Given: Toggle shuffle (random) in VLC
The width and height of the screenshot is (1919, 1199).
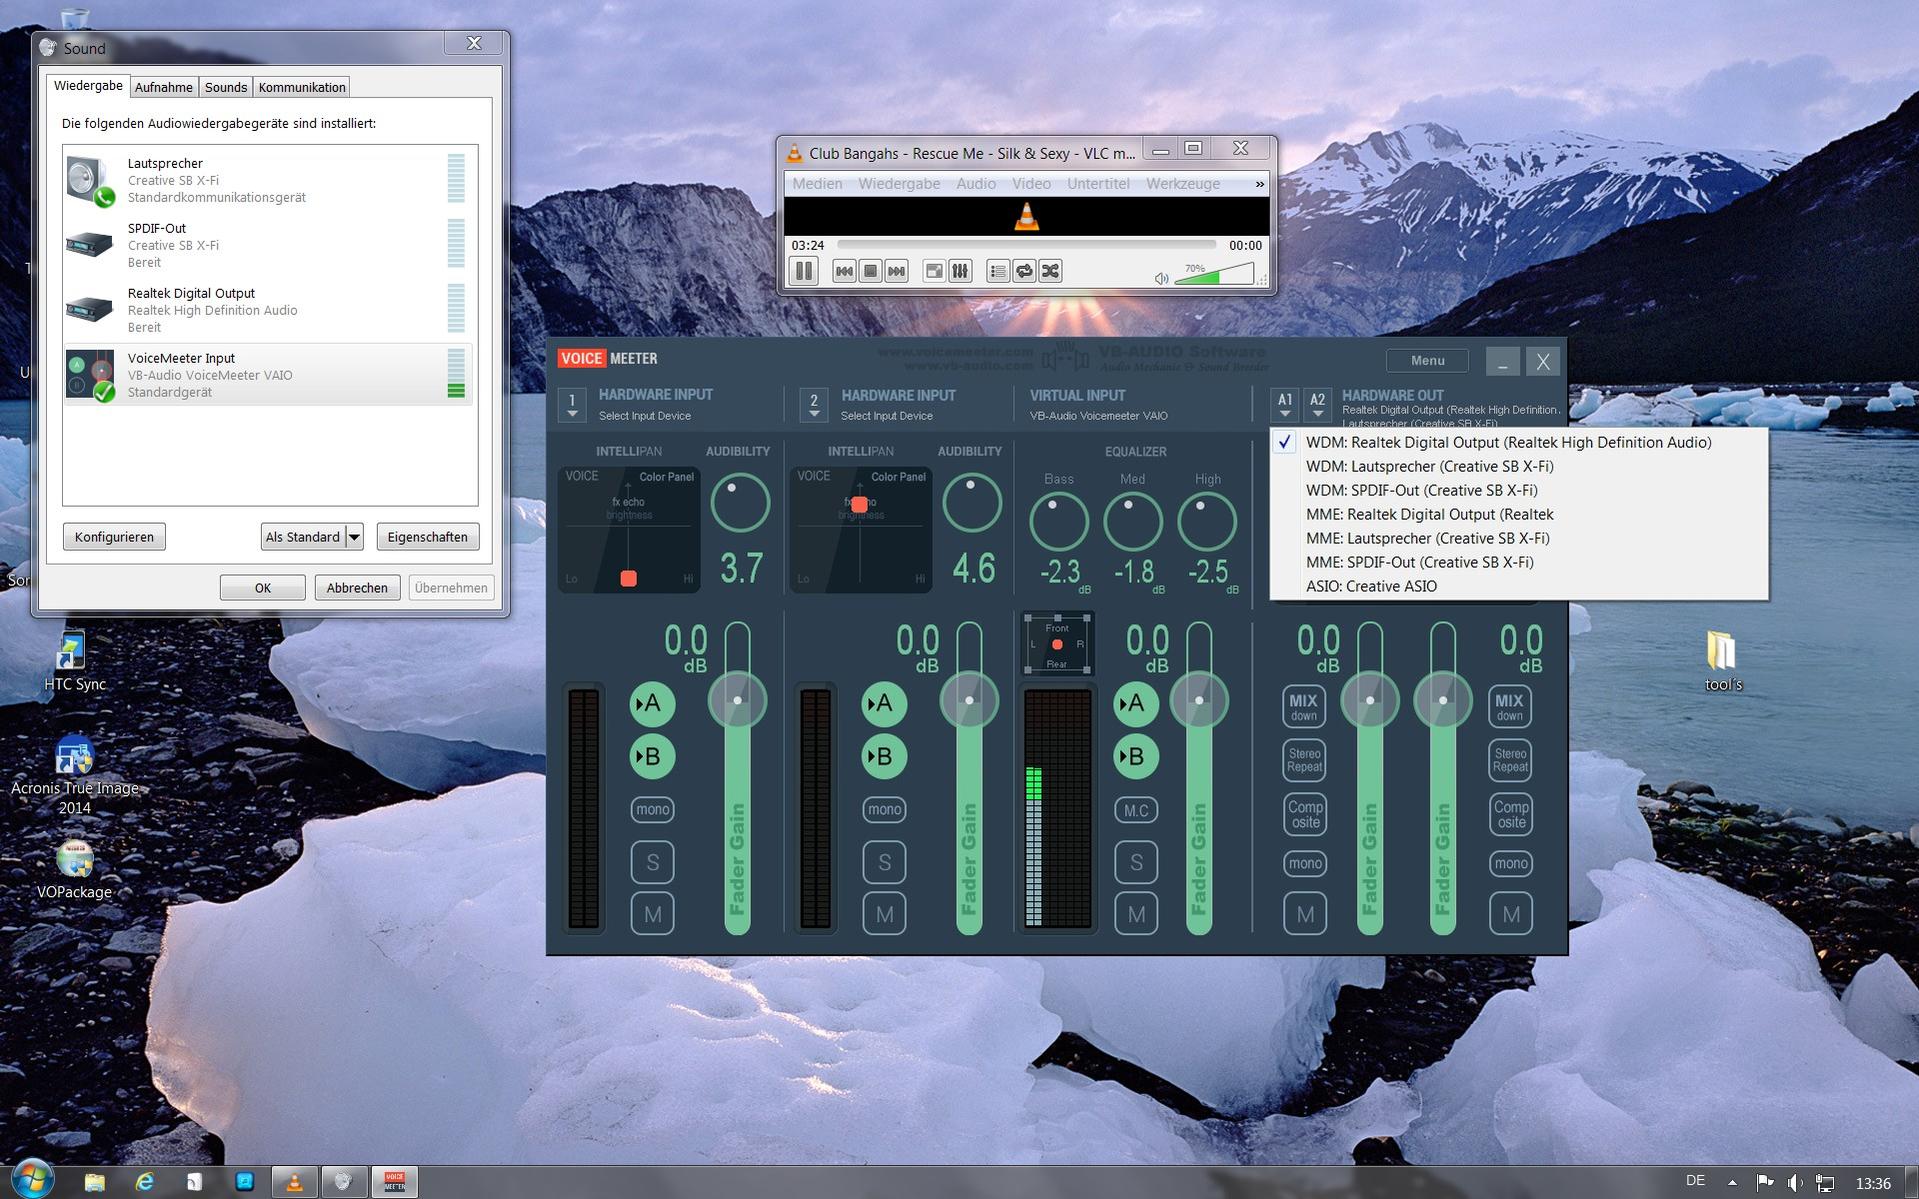Looking at the screenshot, I should coord(1050,271).
